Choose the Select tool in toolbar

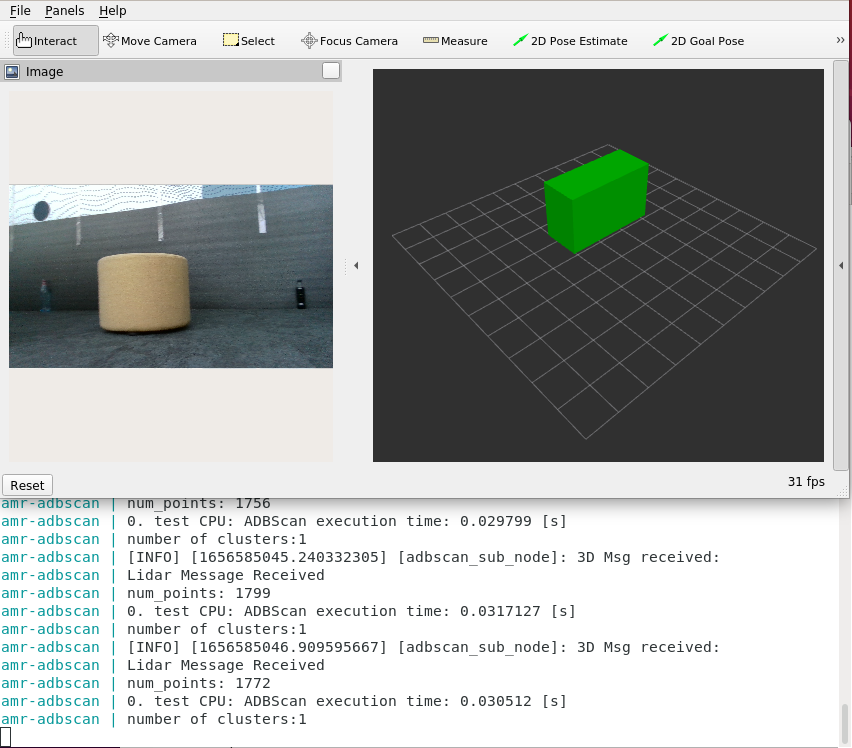click(x=248, y=41)
